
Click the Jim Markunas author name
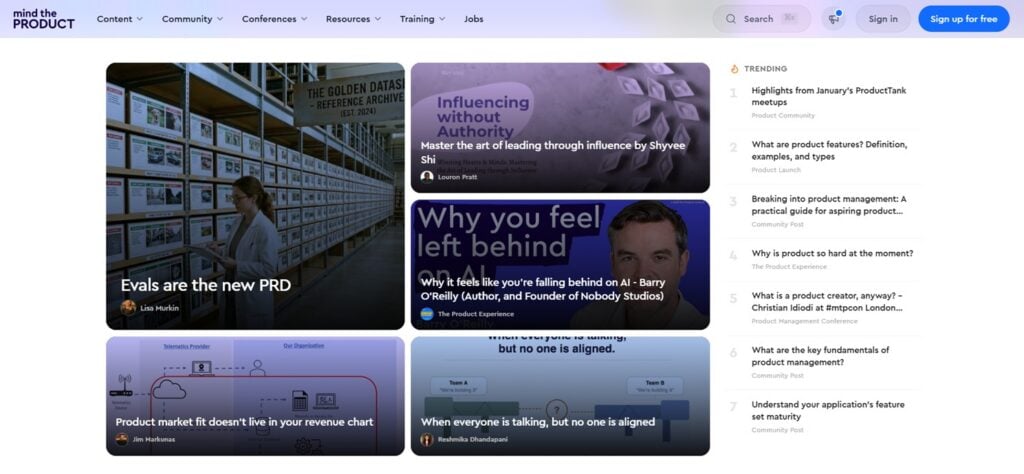click(153, 439)
